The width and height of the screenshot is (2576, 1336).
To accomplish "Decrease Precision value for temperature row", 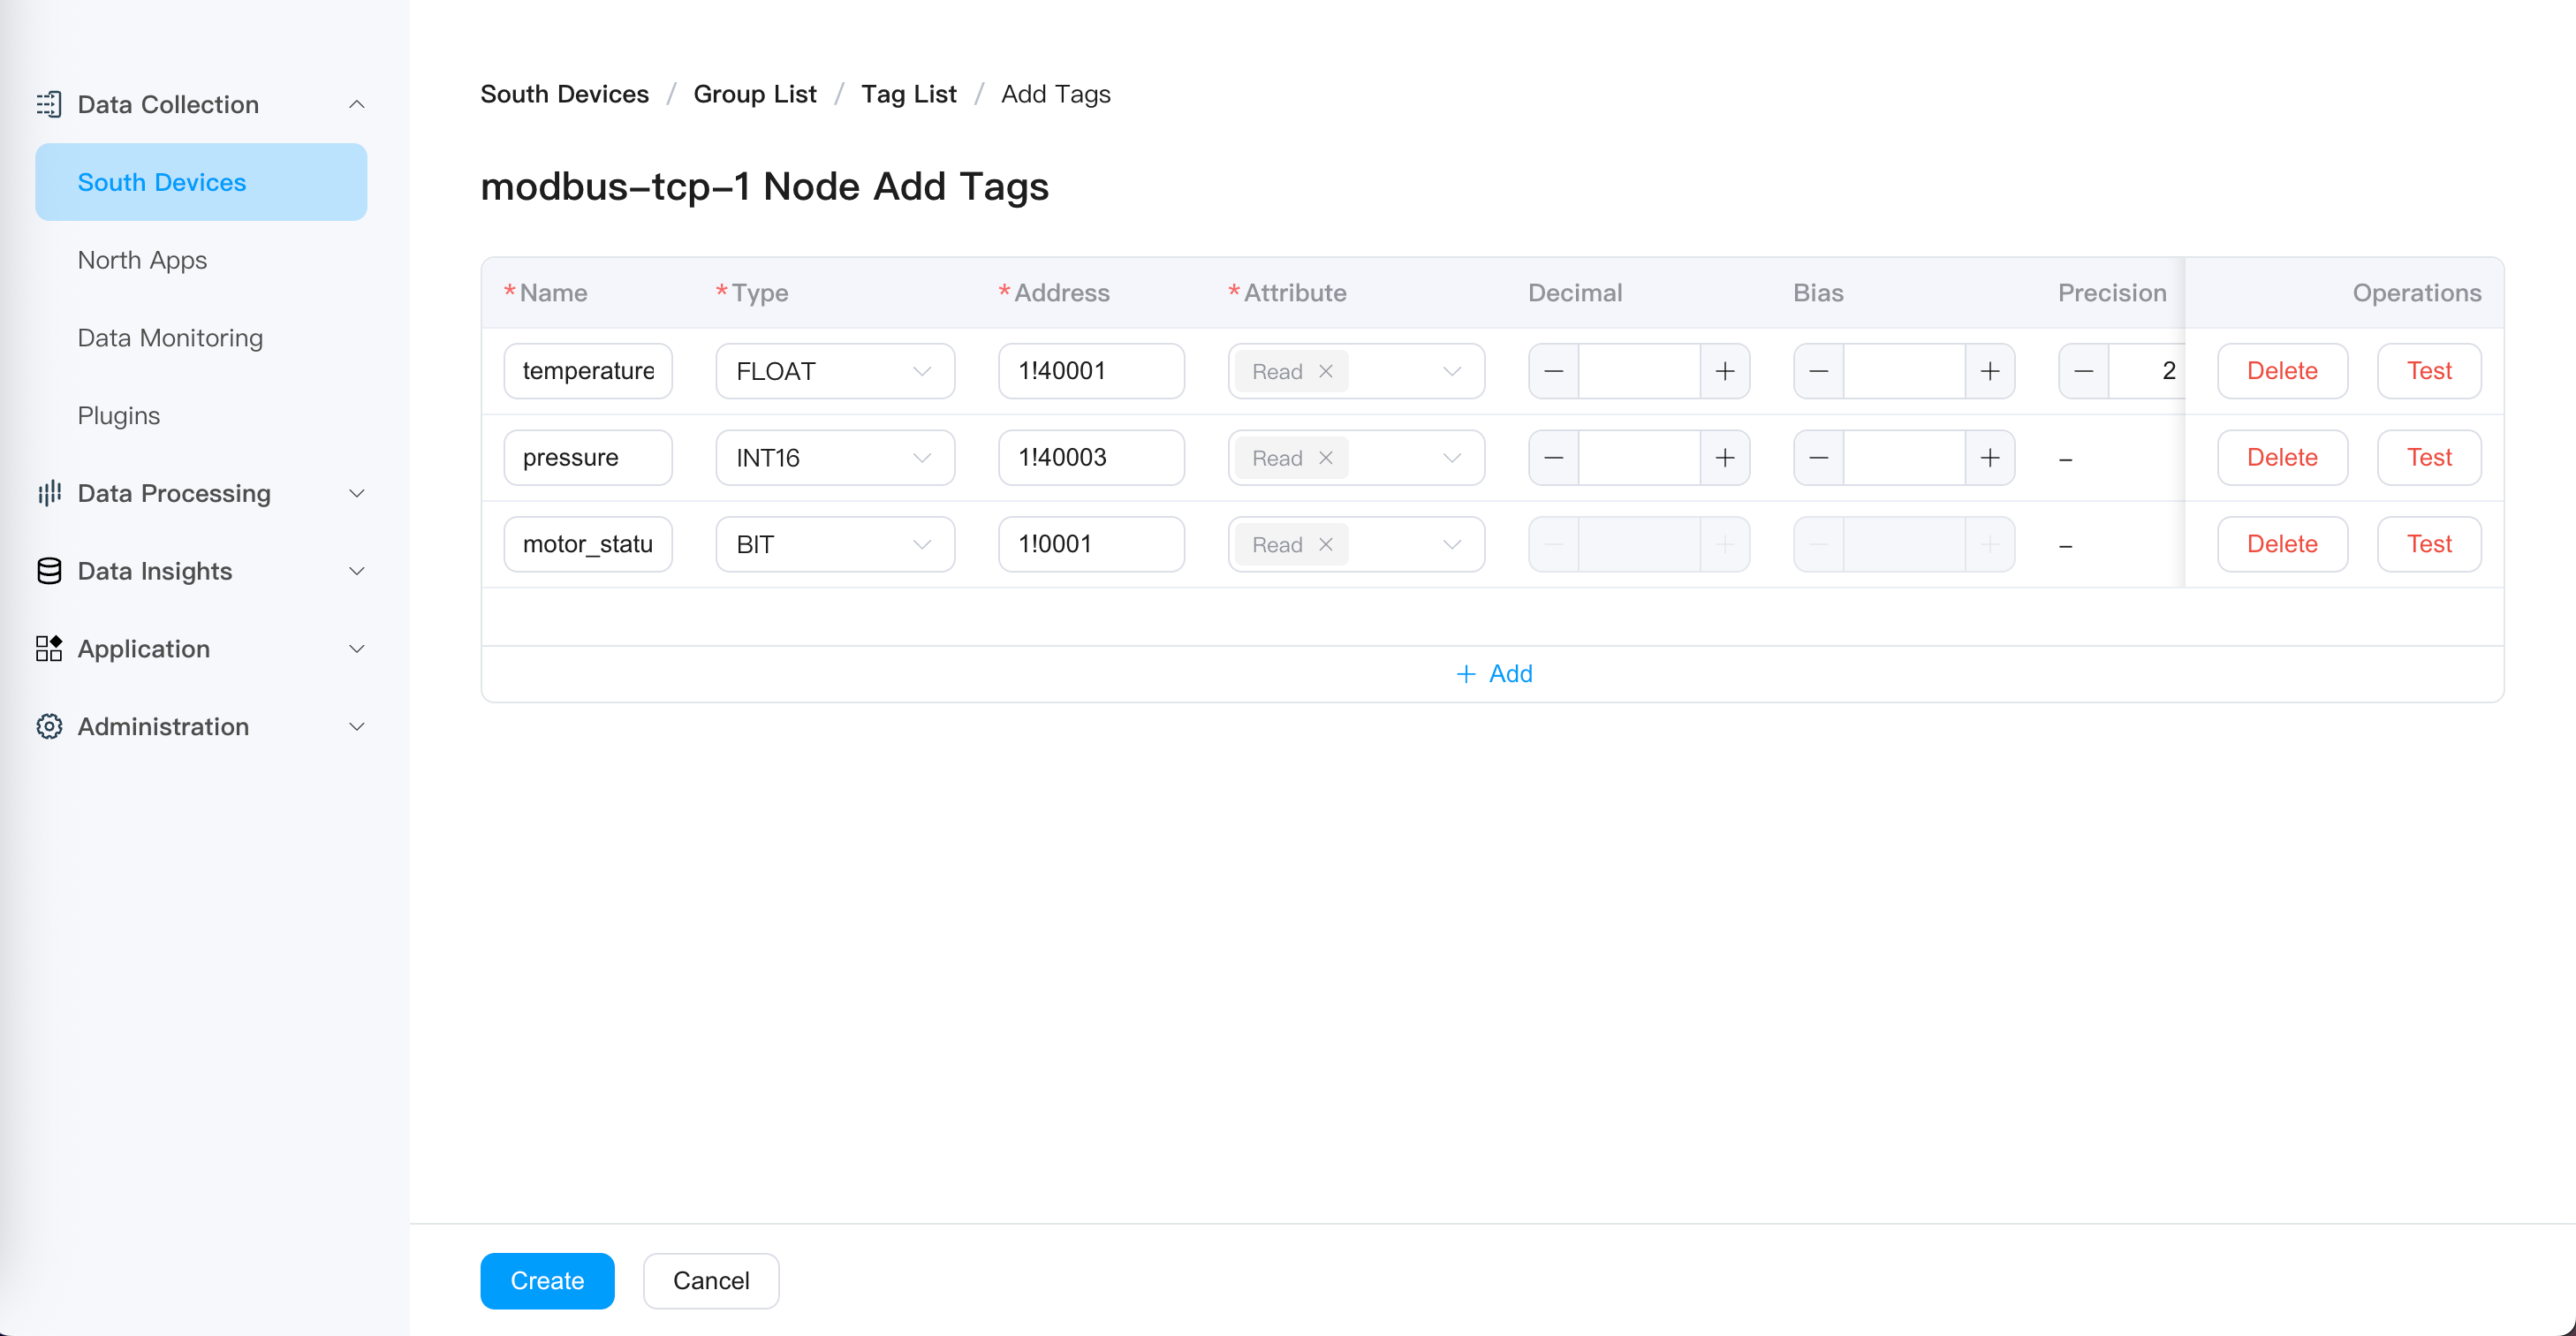I will coord(2083,371).
